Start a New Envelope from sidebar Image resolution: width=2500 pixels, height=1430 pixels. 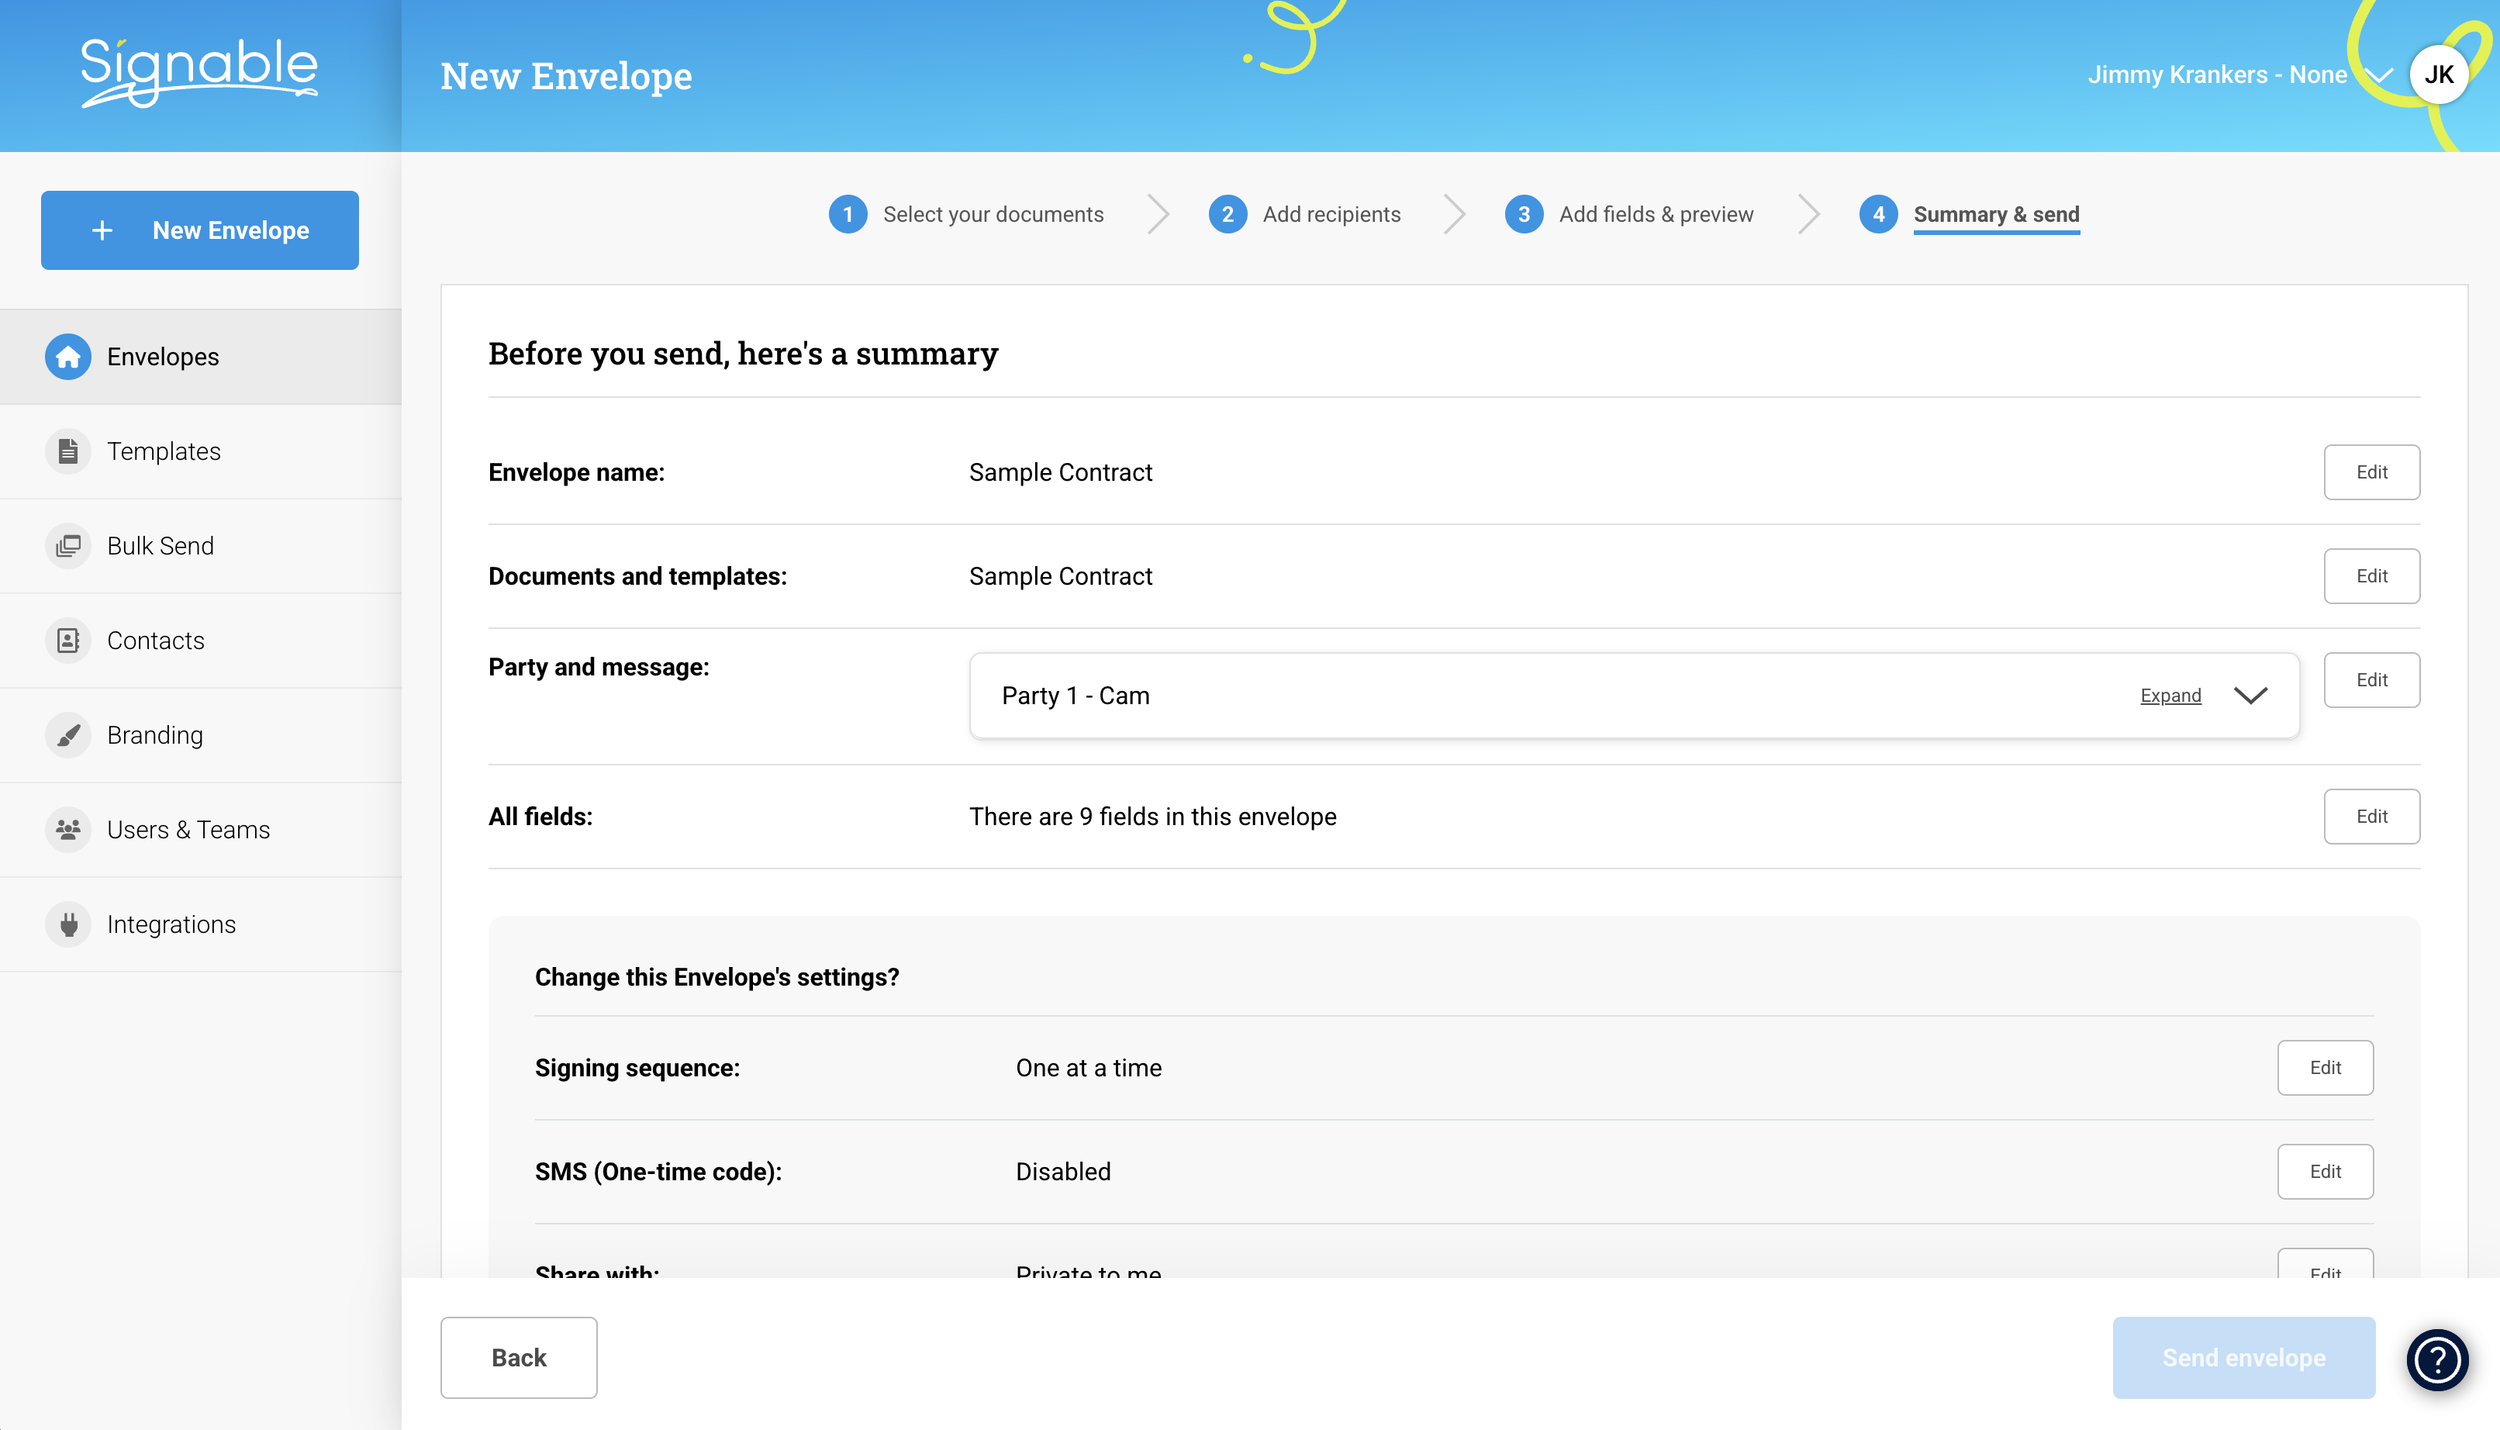click(200, 230)
